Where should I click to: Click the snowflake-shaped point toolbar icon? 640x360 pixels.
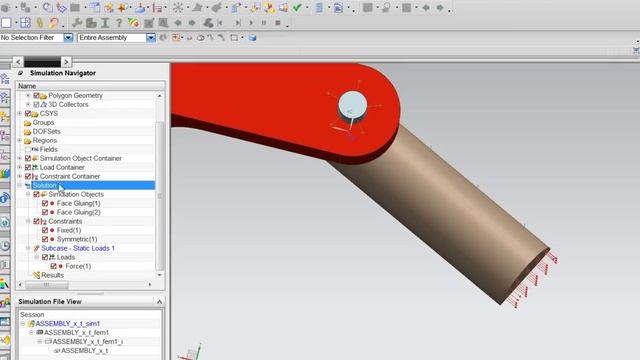pos(178,7)
